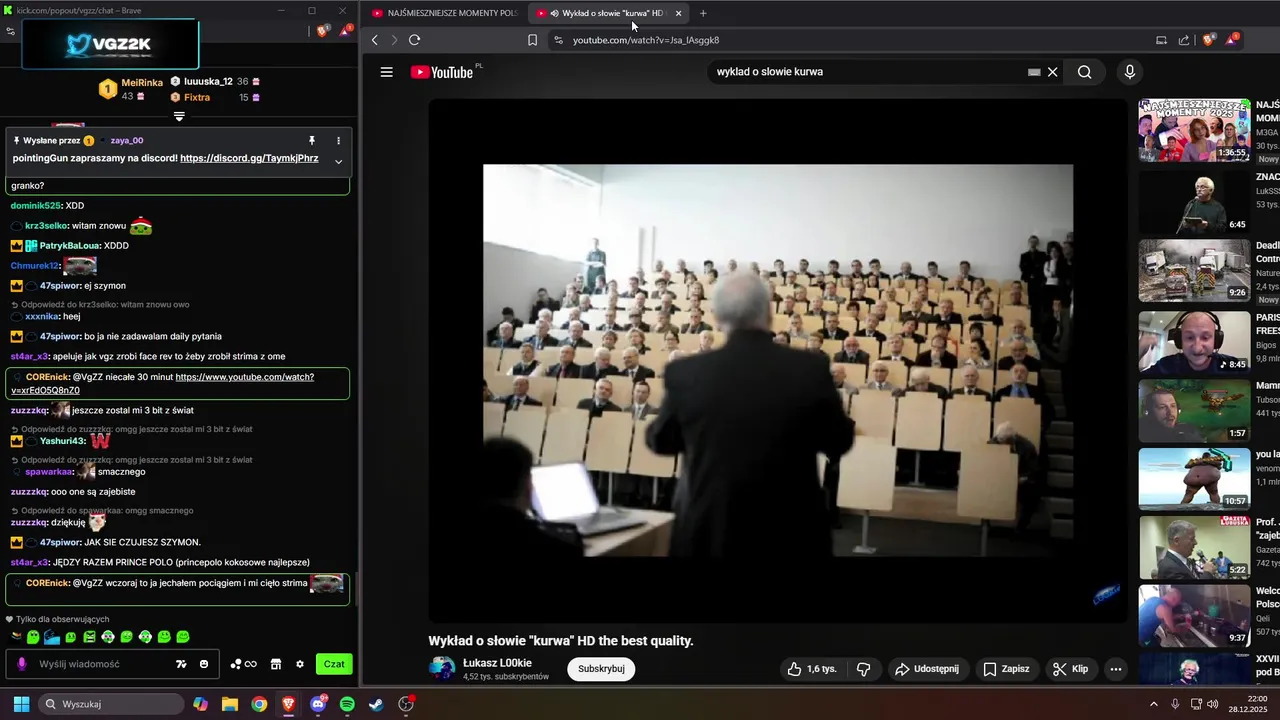1280x720 pixels.
Task: Open Łukasz L00kie channel name
Action: (x=497, y=663)
